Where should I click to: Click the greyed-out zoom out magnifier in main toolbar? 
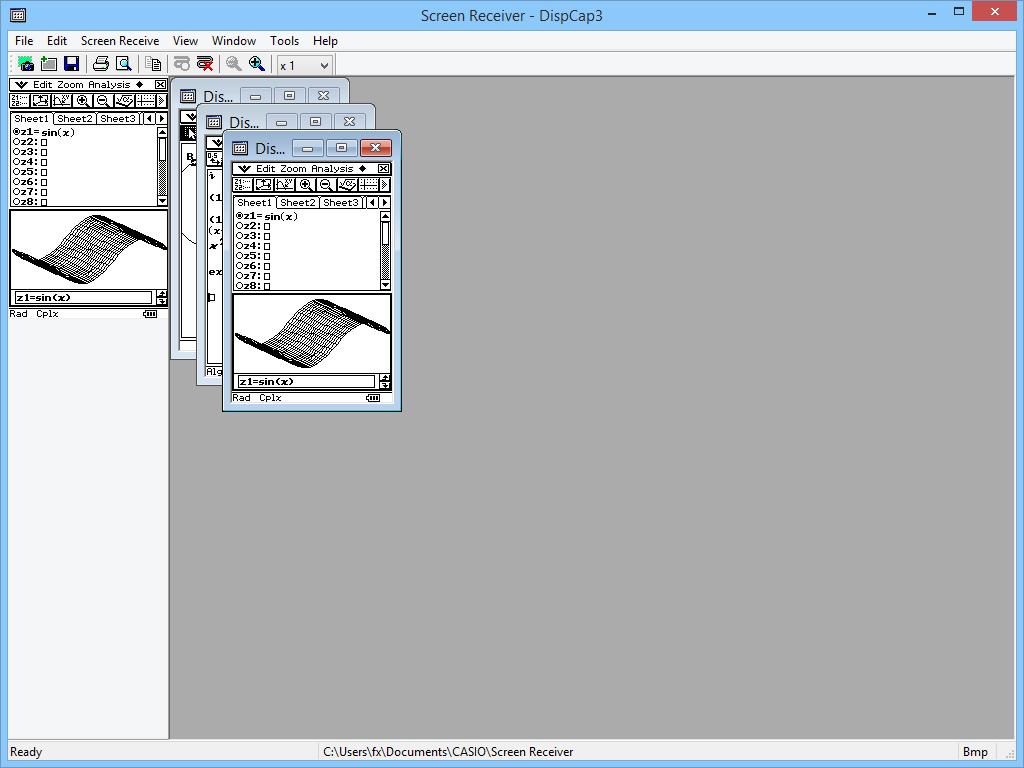click(x=234, y=64)
